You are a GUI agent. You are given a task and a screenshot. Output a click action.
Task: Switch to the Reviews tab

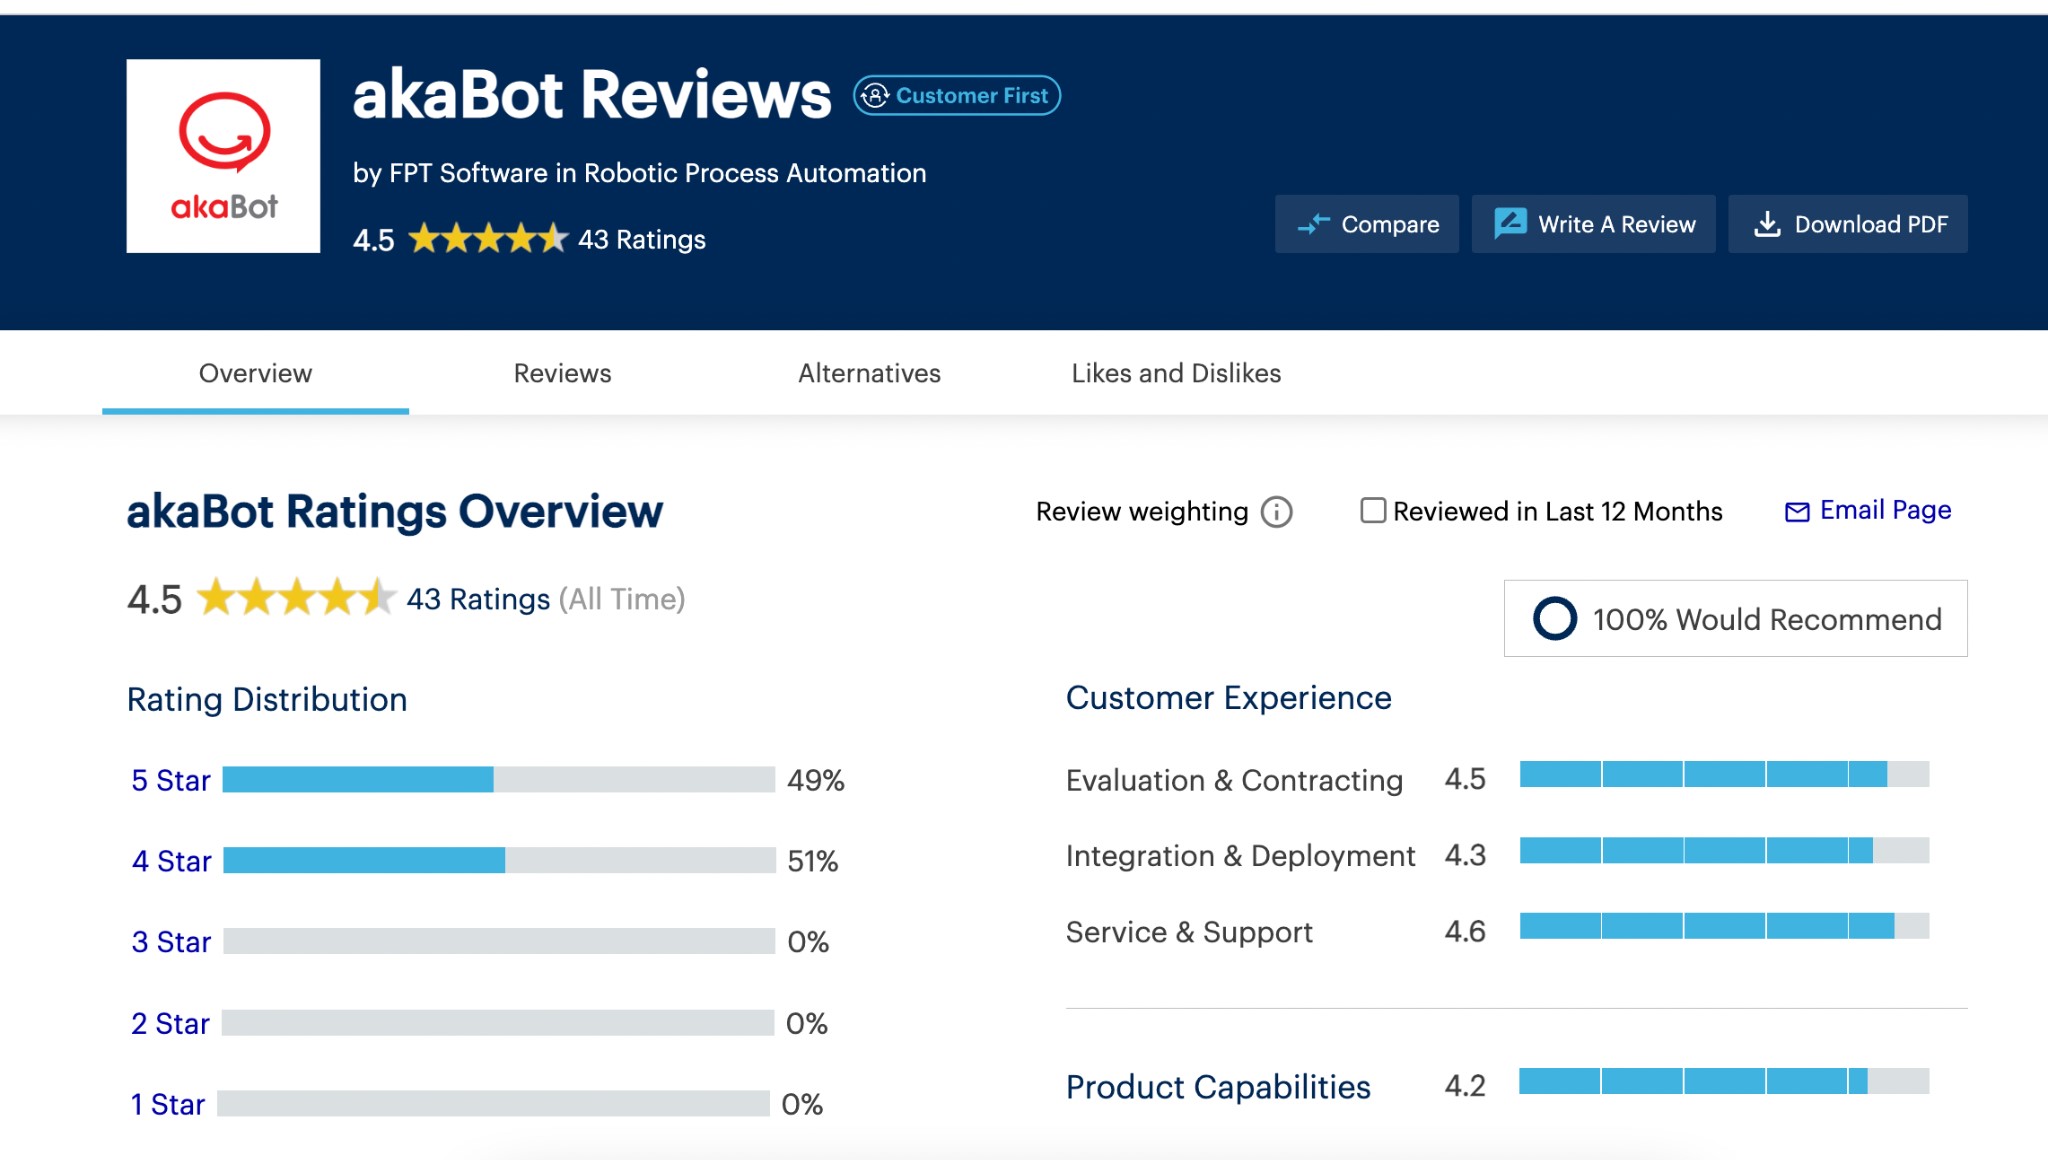pyautogui.click(x=562, y=372)
